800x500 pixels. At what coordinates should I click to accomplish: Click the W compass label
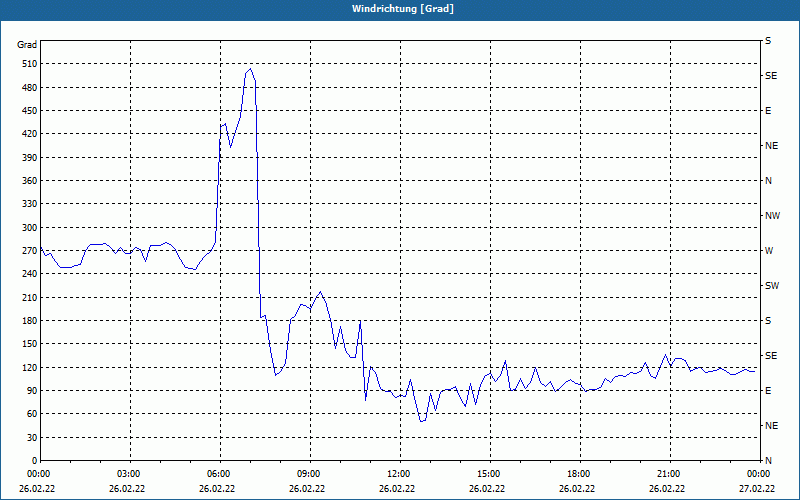coord(769,251)
